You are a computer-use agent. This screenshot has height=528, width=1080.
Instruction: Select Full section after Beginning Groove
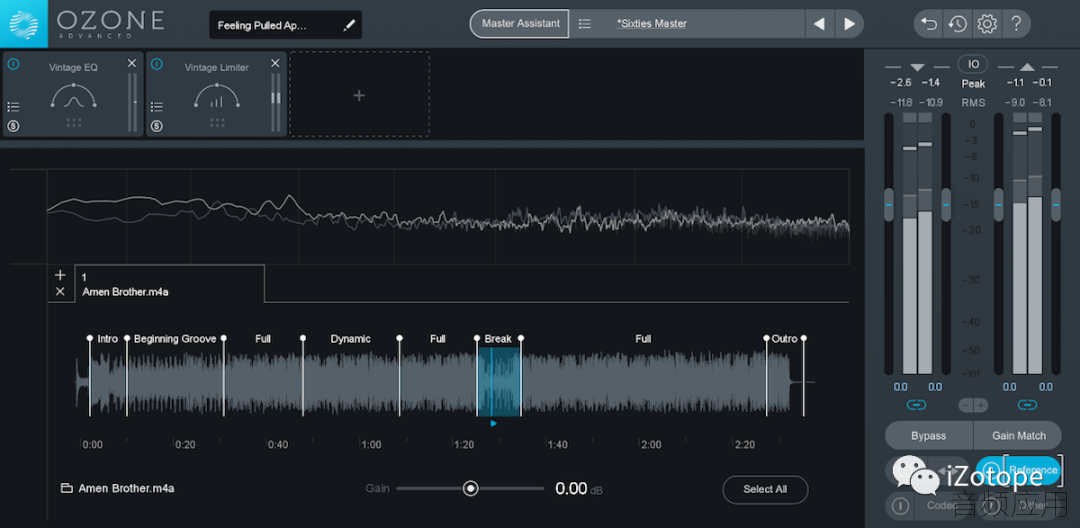(x=263, y=339)
